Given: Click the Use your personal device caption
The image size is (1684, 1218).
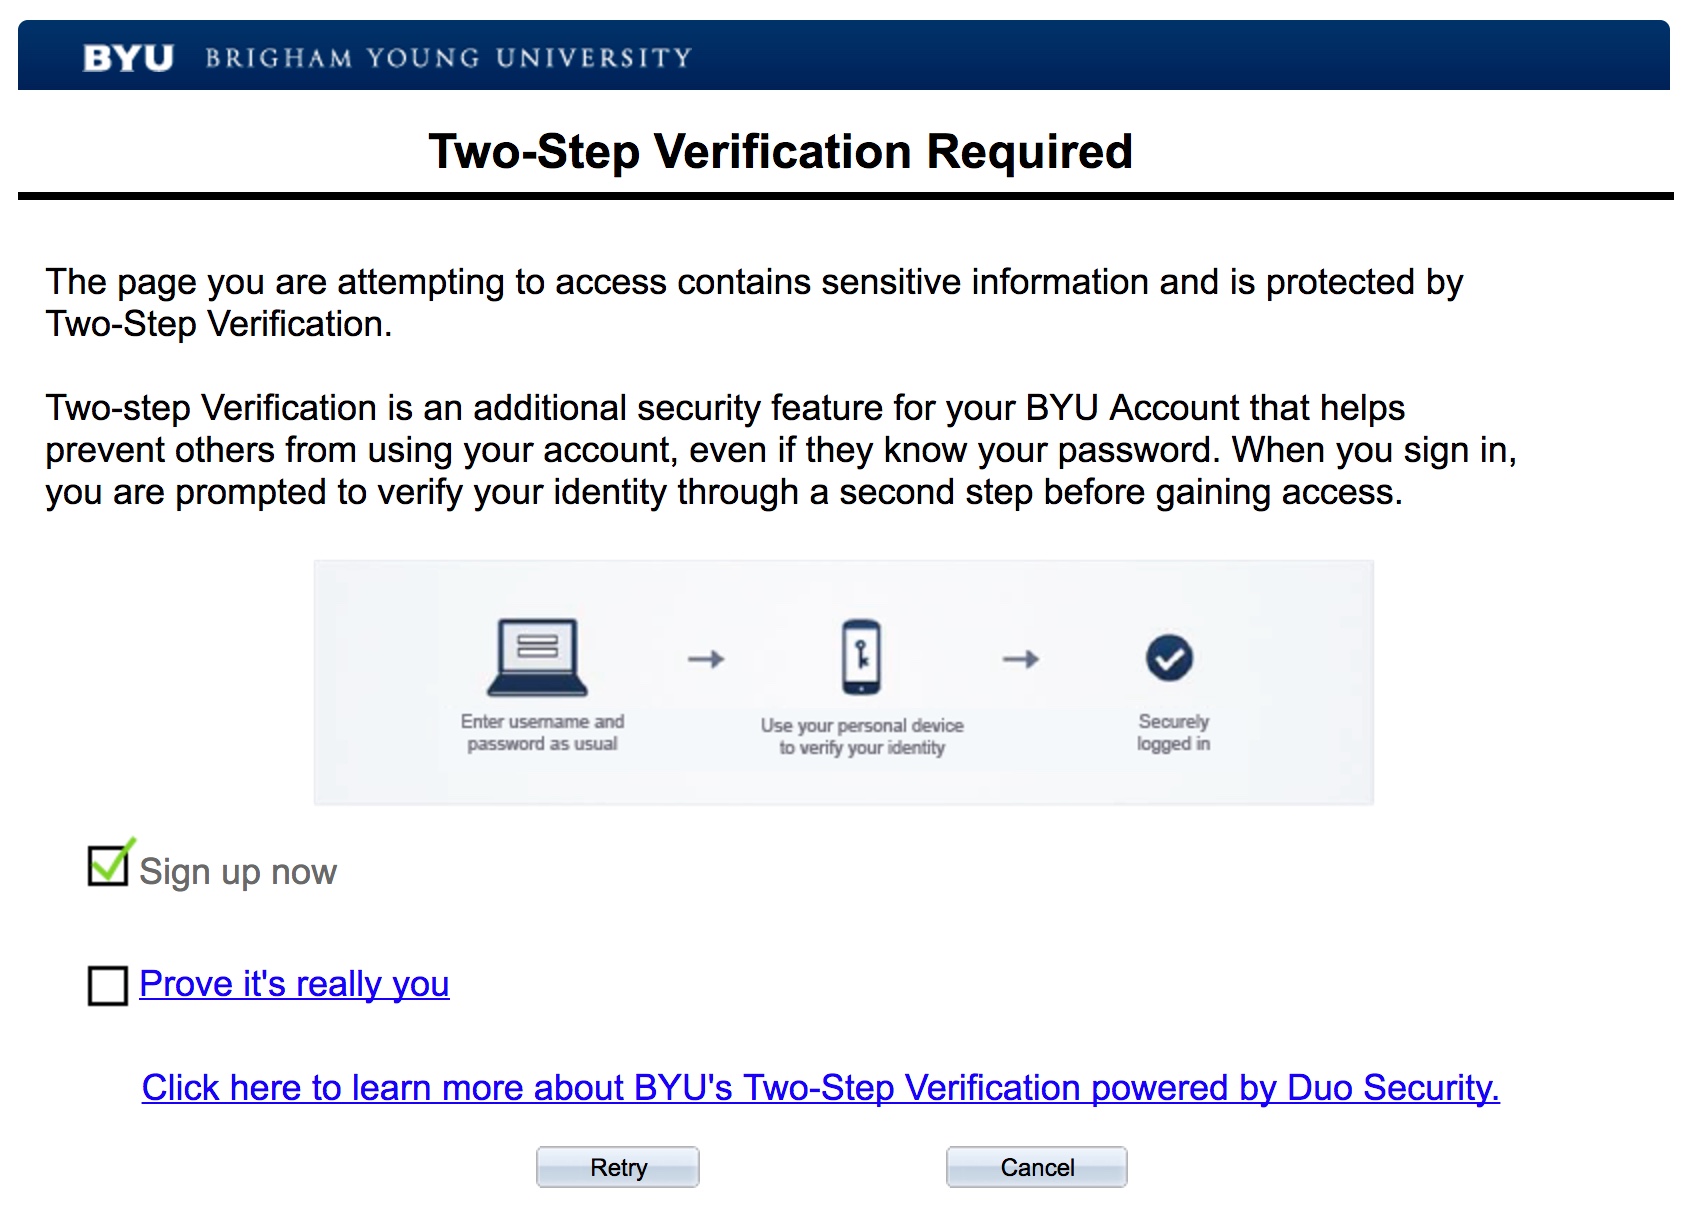Looking at the screenshot, I should (x=862, y=736).
